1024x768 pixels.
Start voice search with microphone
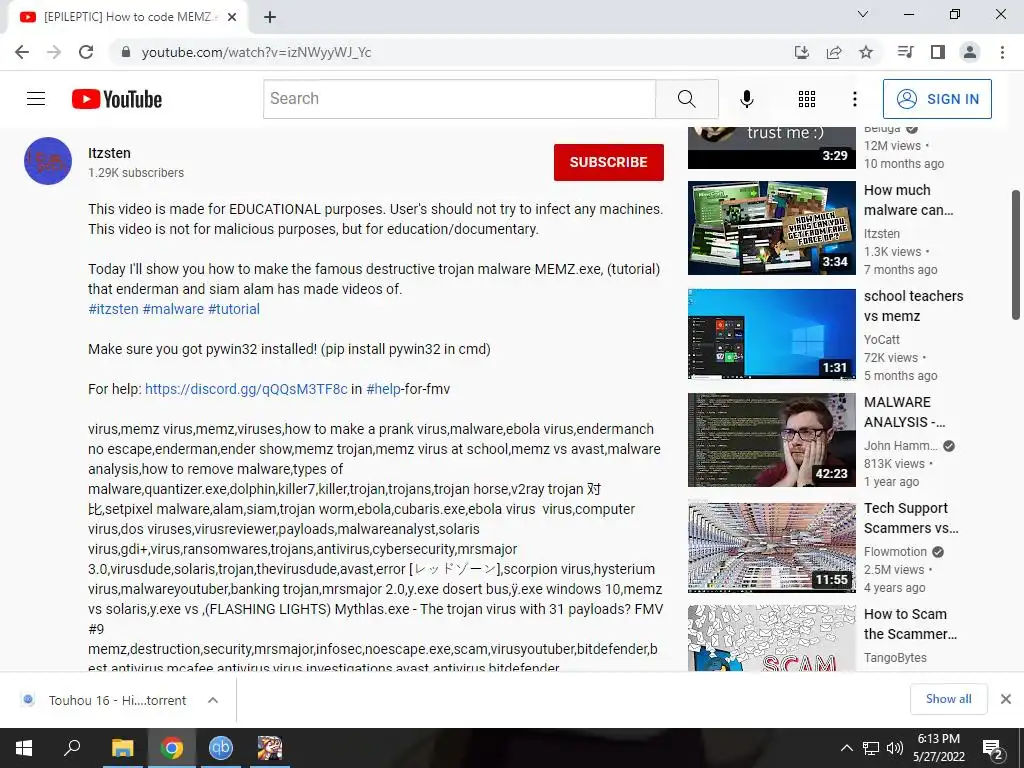coord(746,99)
